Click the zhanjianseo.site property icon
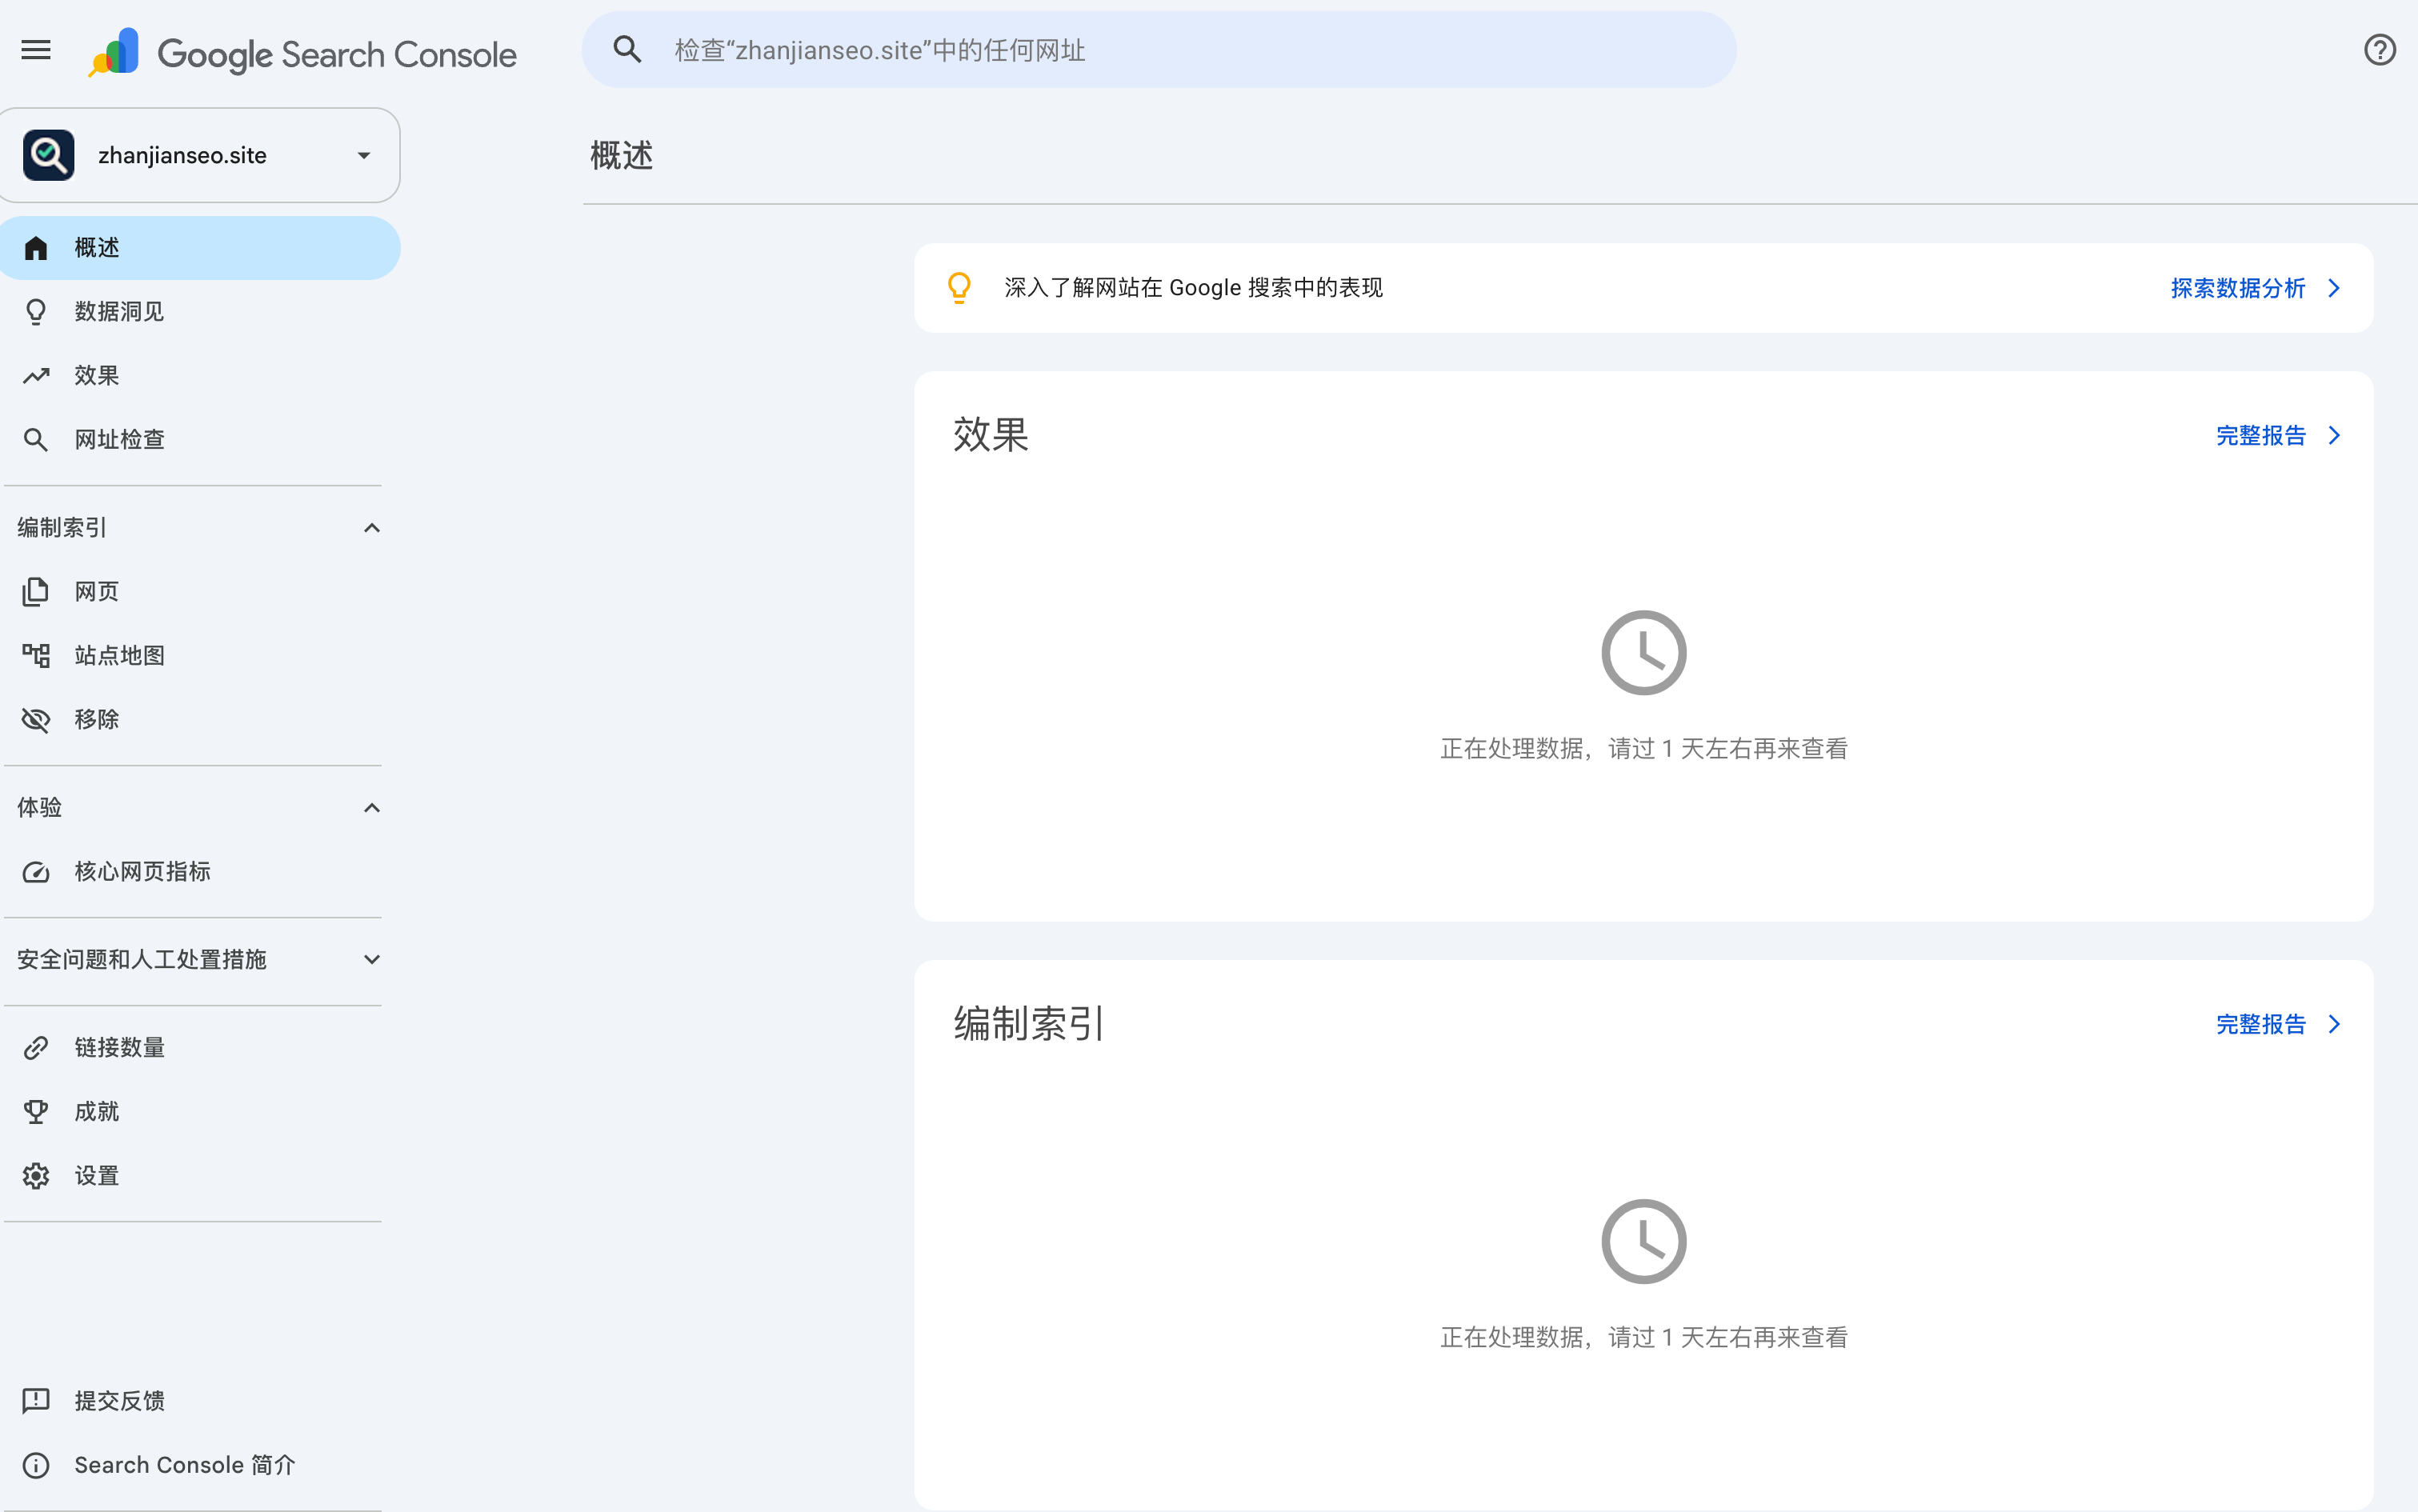The image size is (2418, 1512). pos(49,155)
